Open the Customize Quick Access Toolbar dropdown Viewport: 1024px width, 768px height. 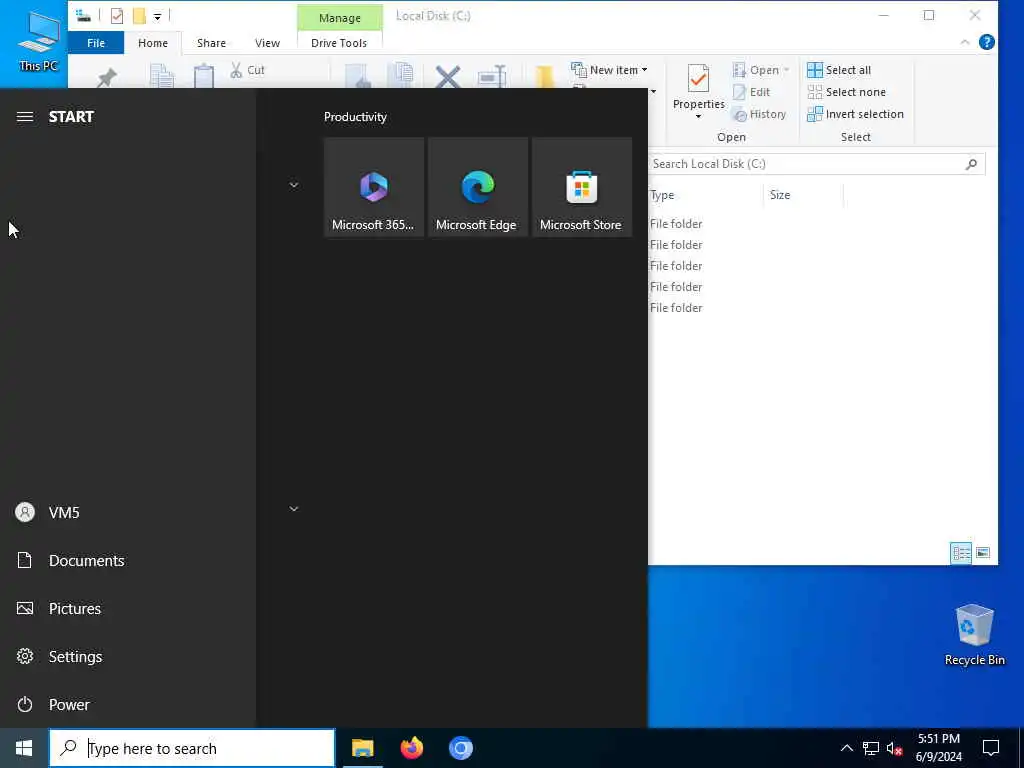pyautogui.click(x=157, y=17)
